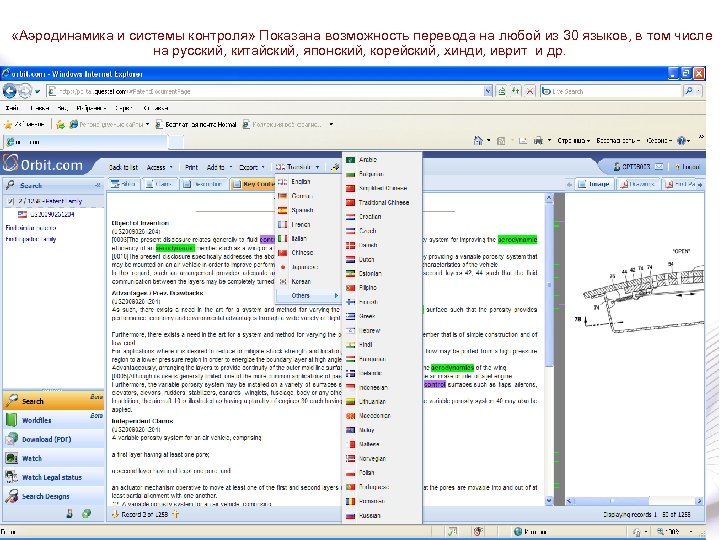720x540 pixels.
Task: Click the mail envelope icon near username
Action: pos(658,166)
